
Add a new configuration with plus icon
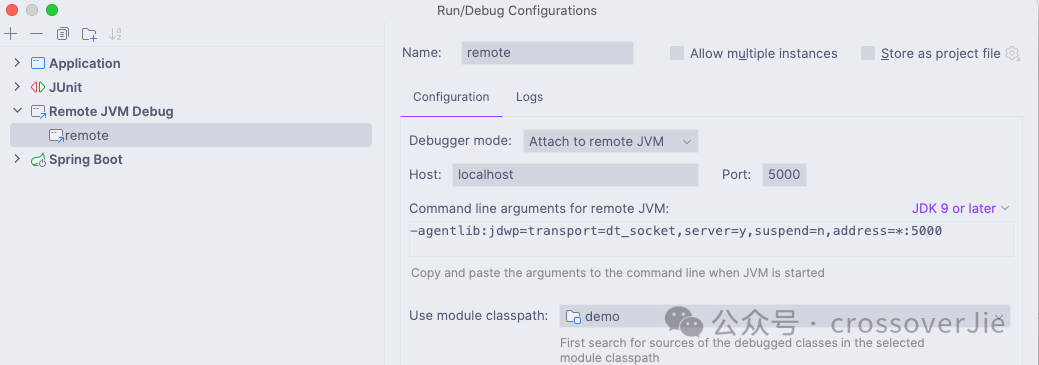coord(10,34)
